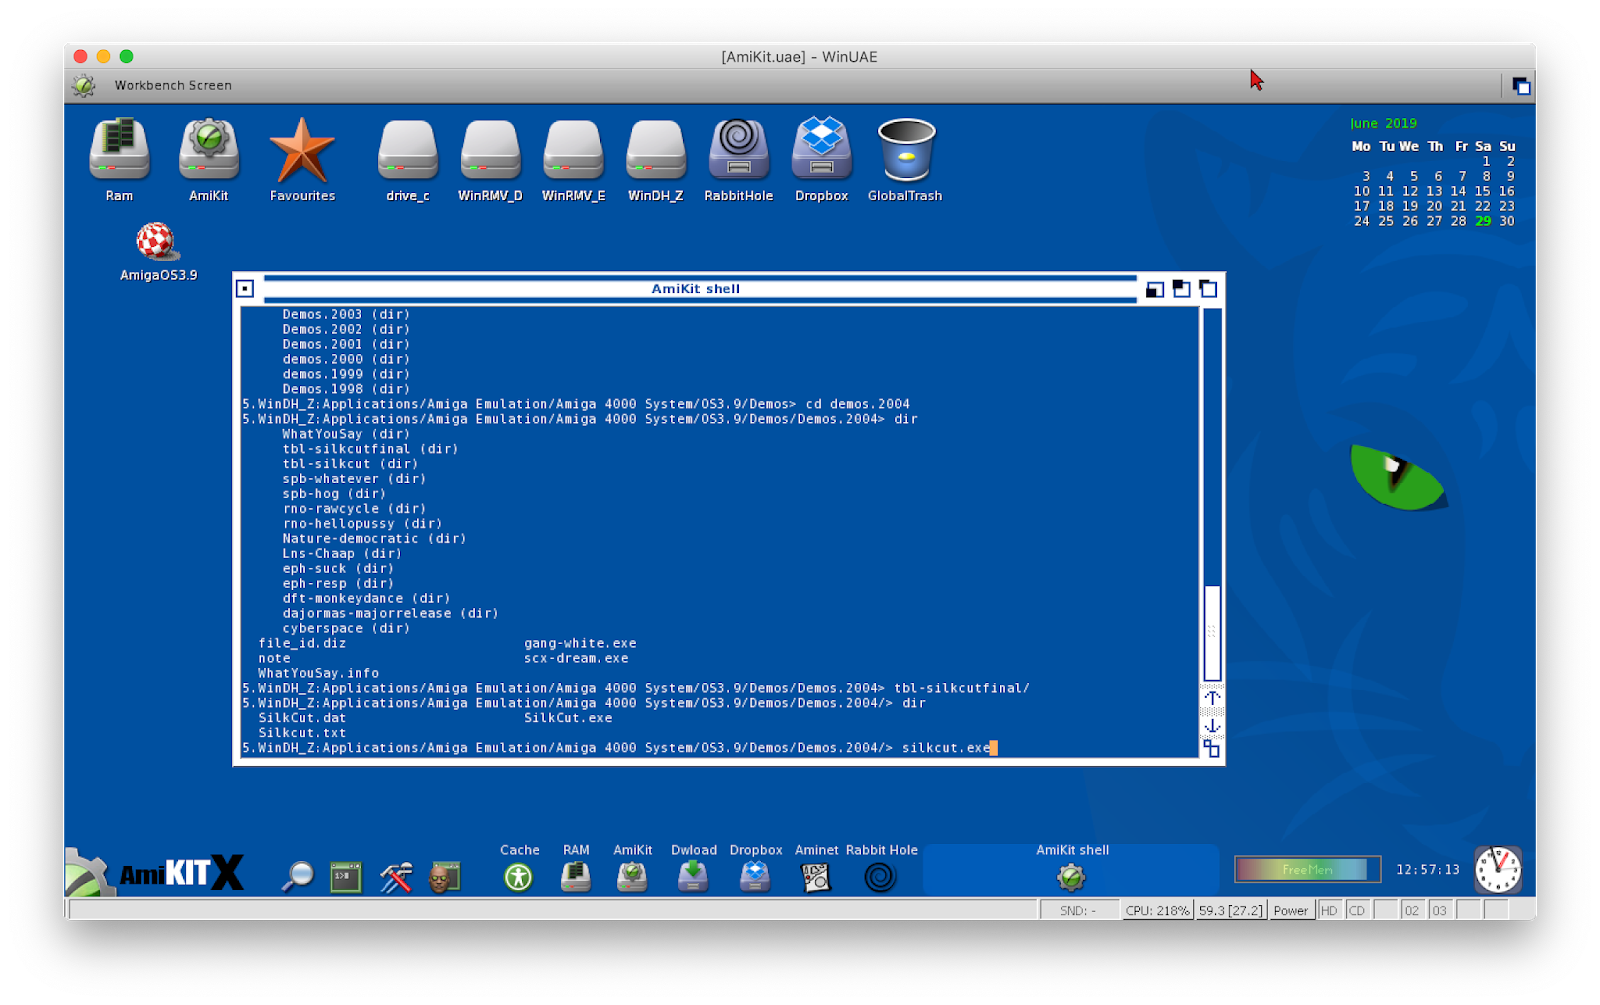Image resolution: width=1600 pixels, height=1005 pixels.
Task: Click the face icon in dock
Action: (444, 877)
